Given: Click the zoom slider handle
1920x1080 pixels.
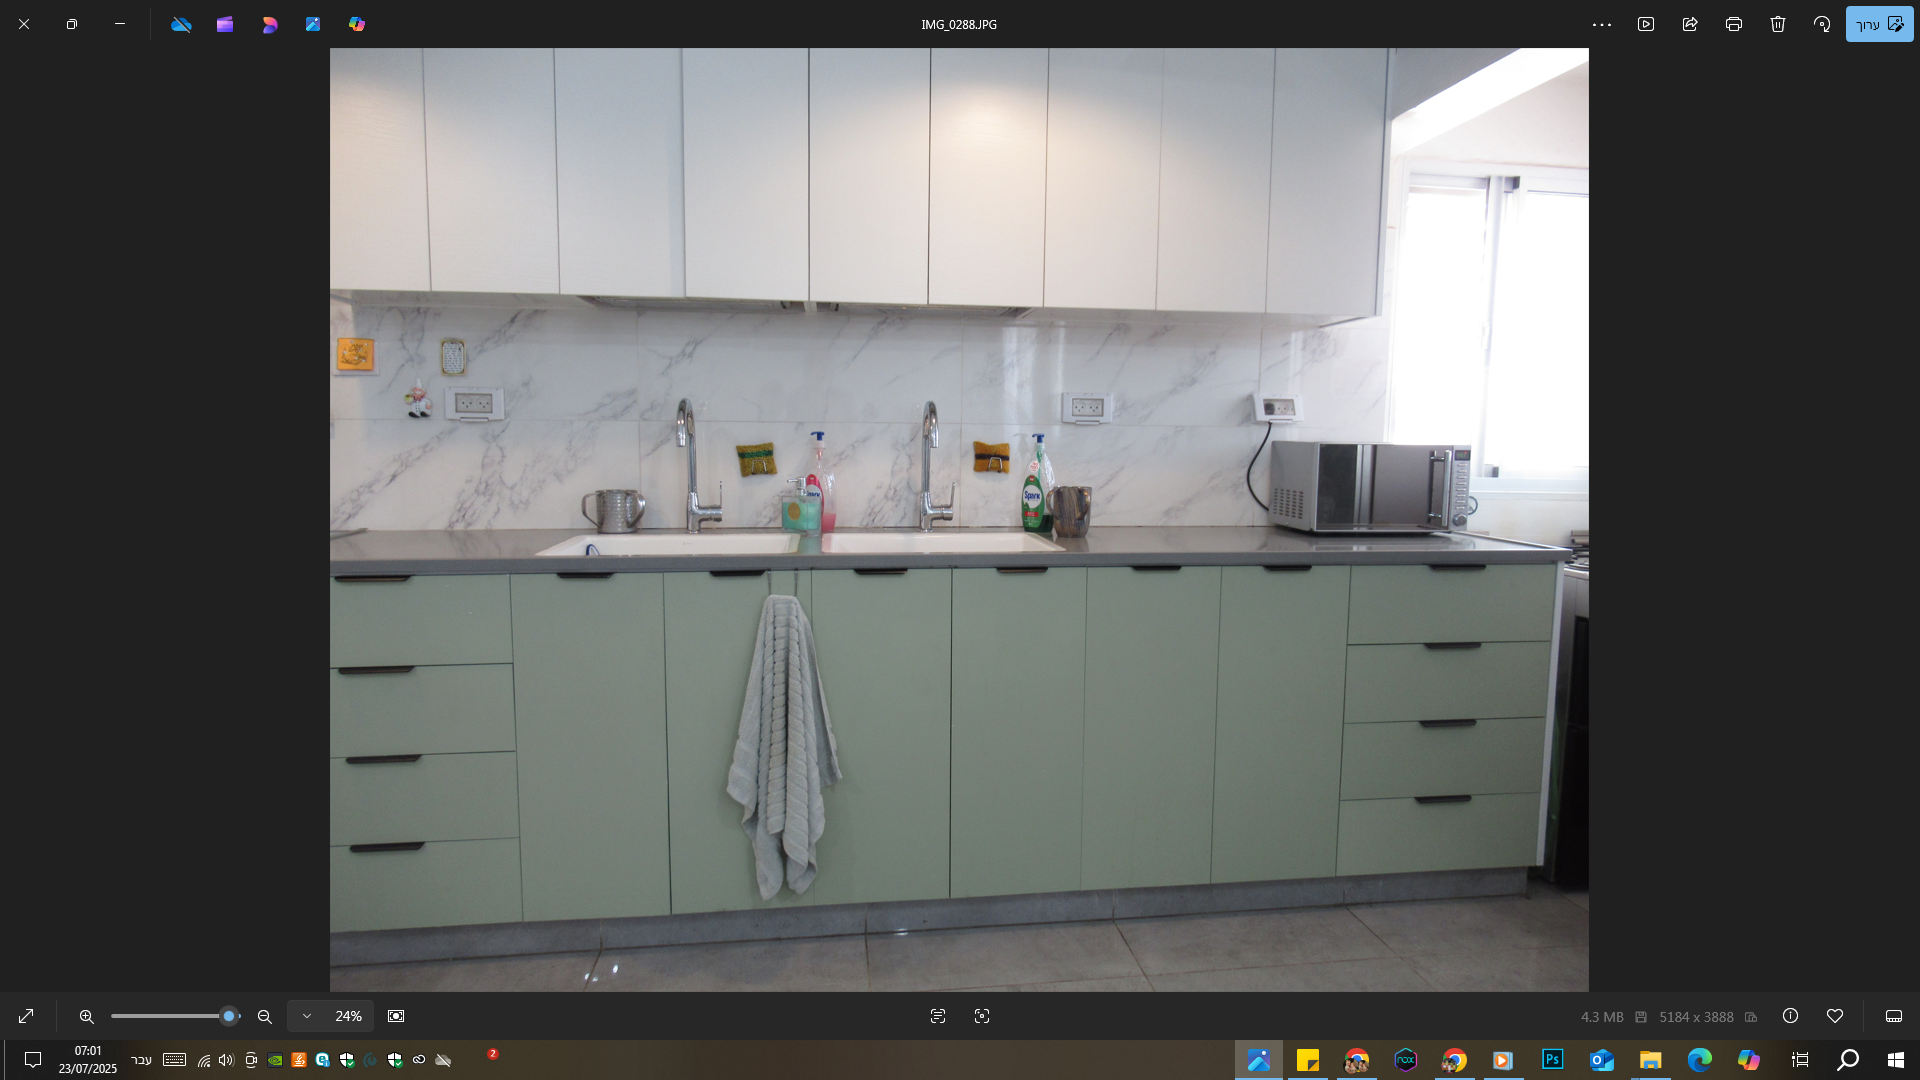Looking at the screenshot, I should 229,1016.
